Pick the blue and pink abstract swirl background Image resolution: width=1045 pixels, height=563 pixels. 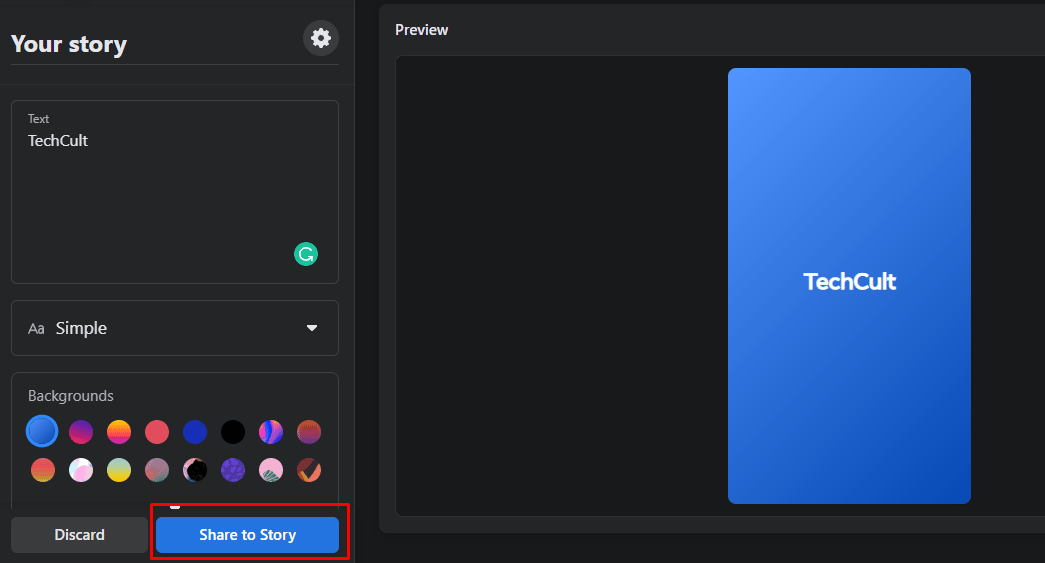coord(271,432)
